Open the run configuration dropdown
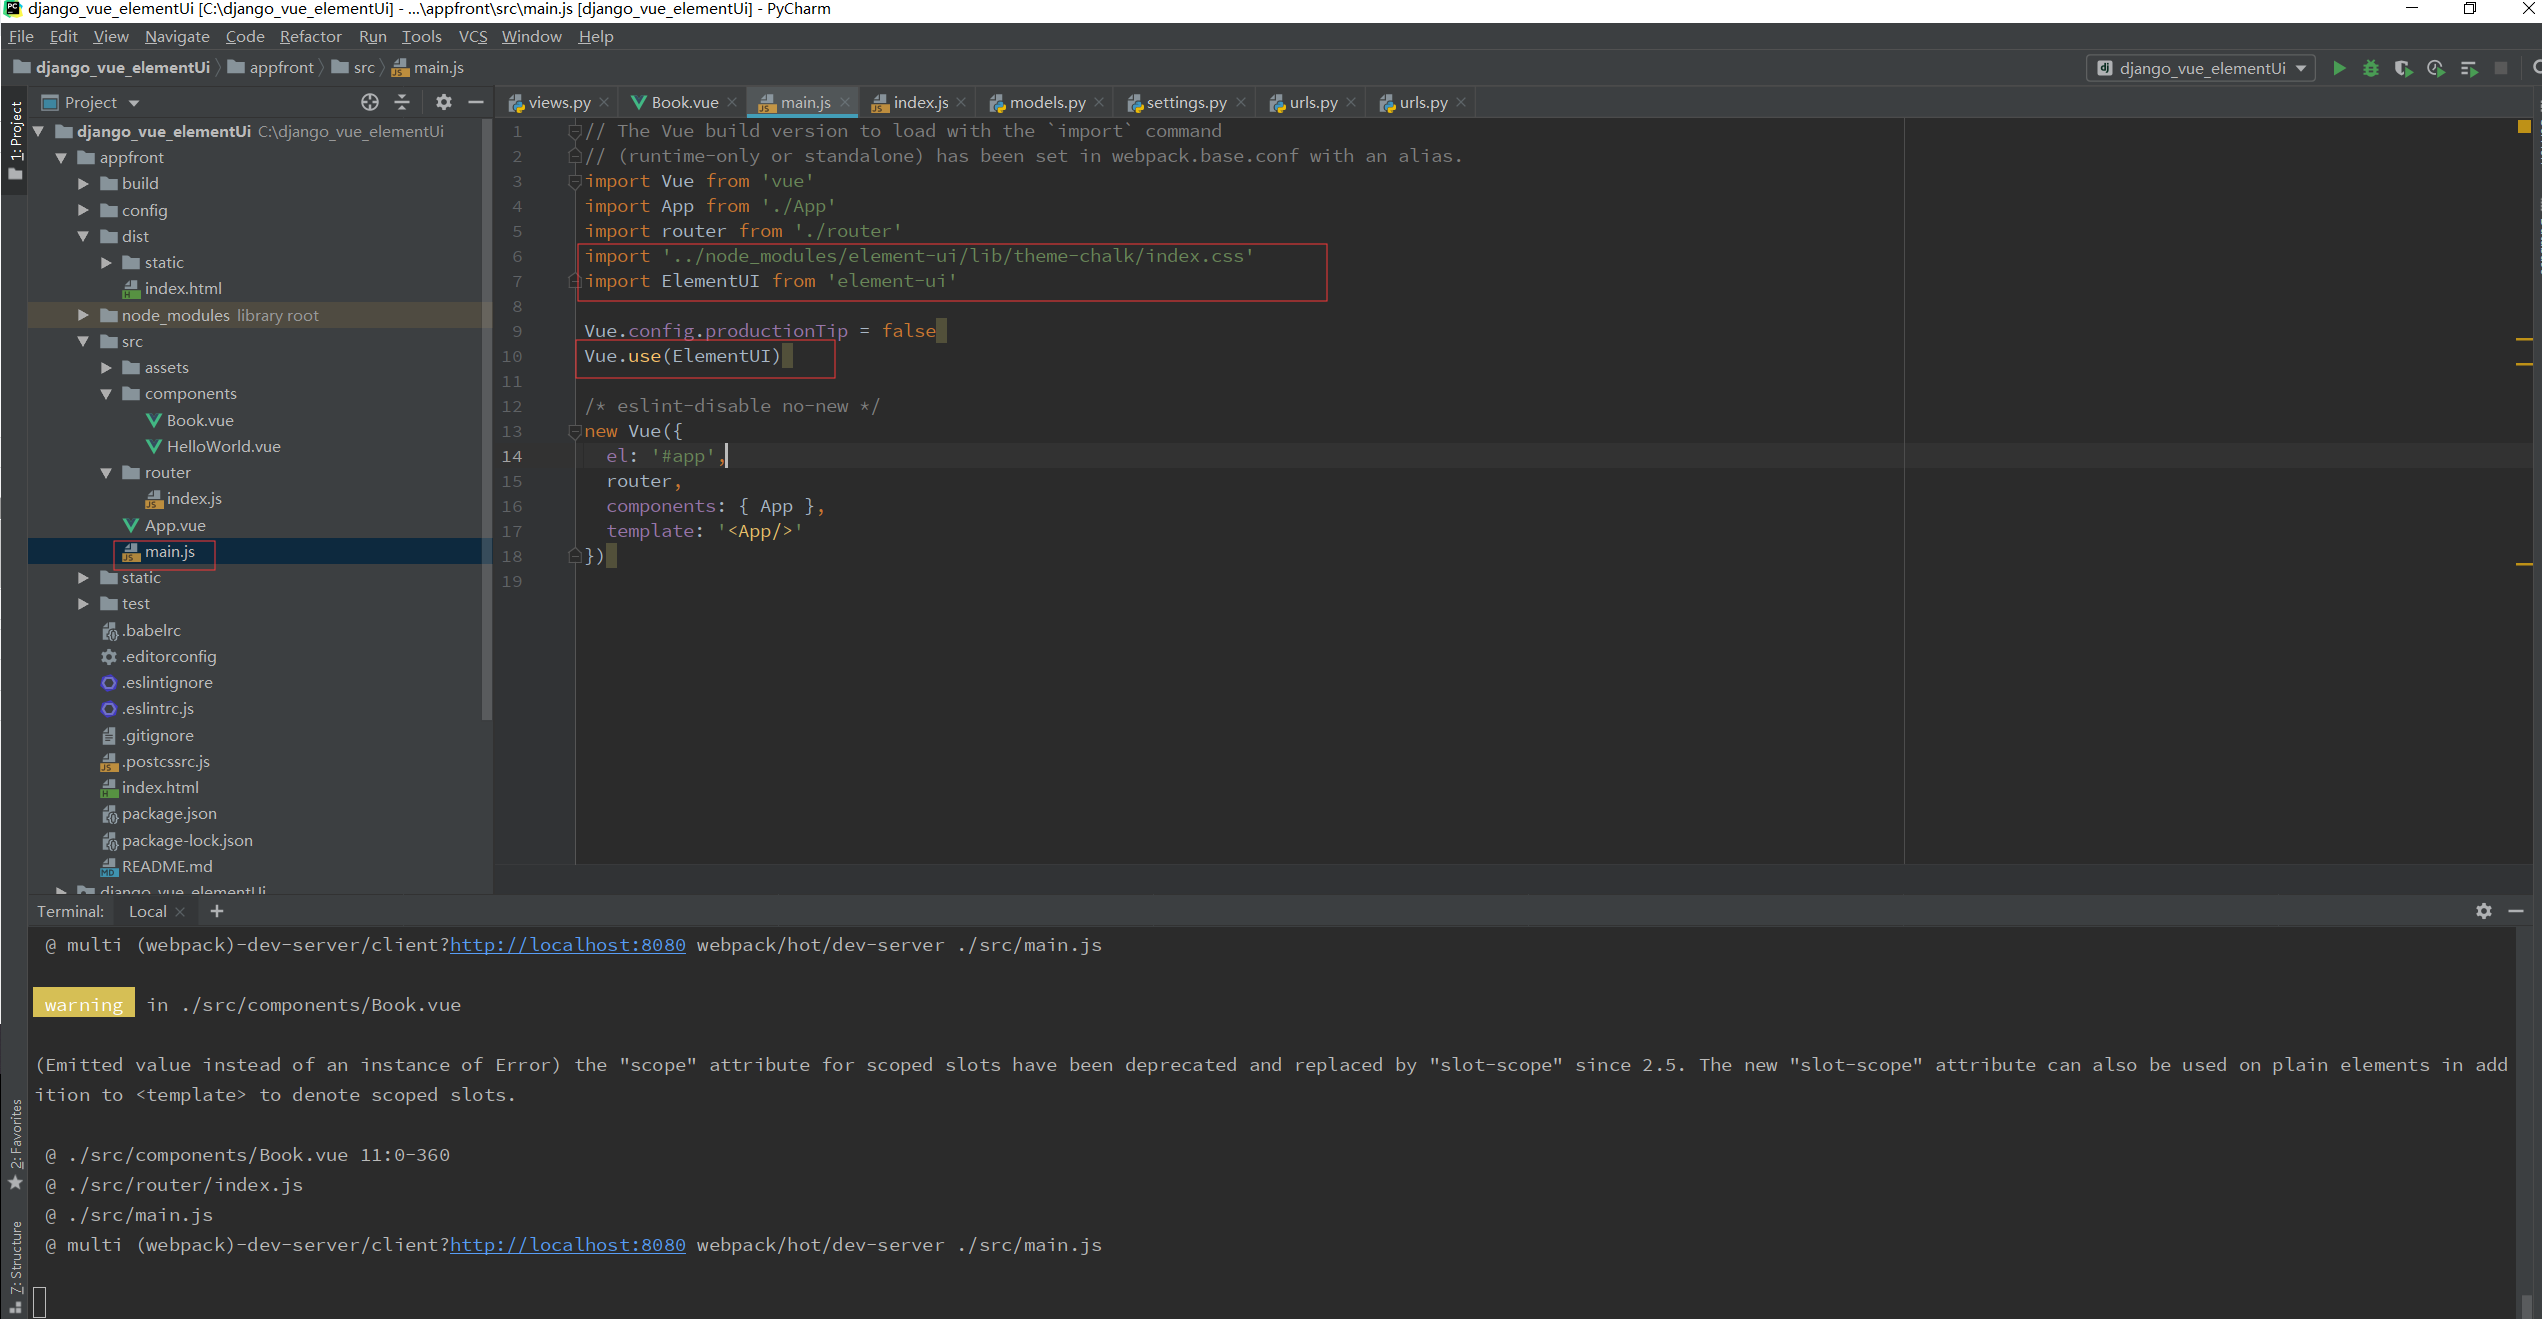Screen dimensions: 2542x1319 coord(2201,68)
